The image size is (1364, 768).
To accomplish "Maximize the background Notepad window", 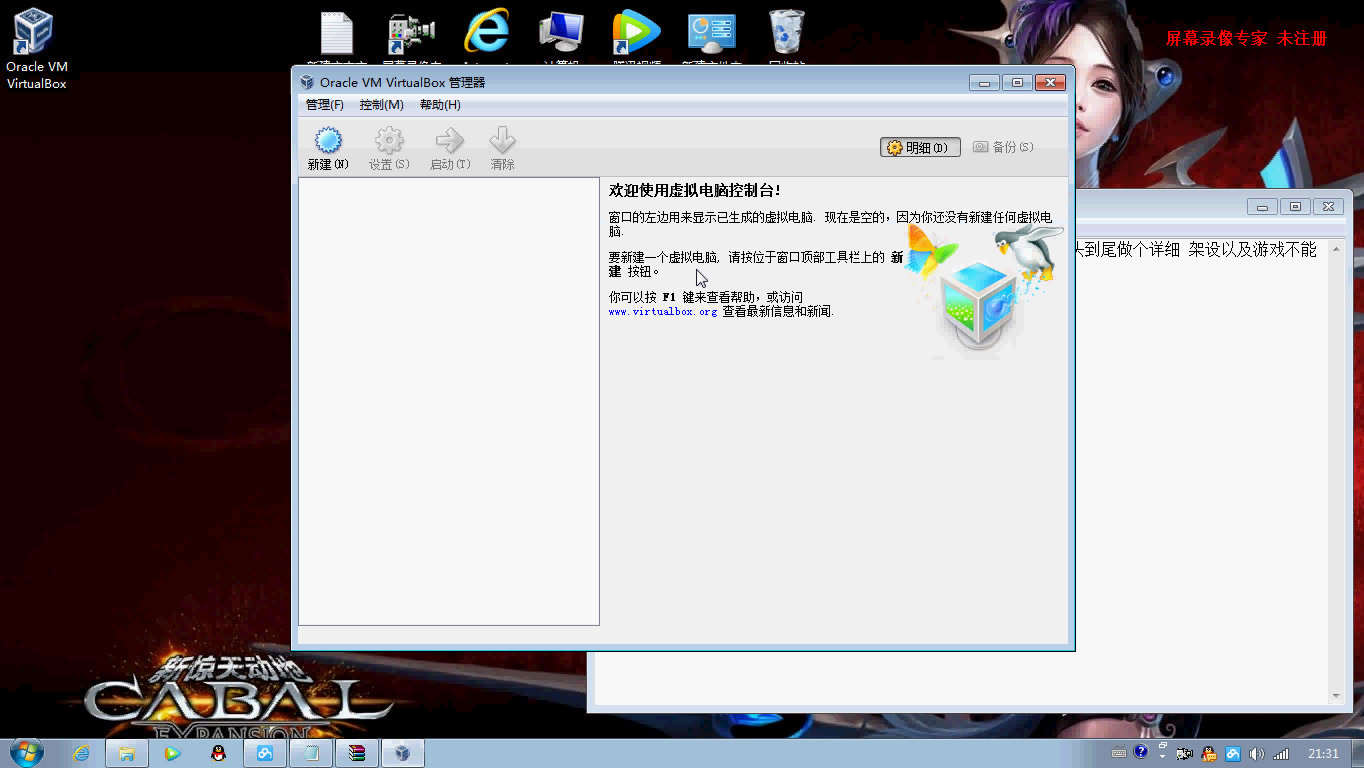I will click(1295, 207).
